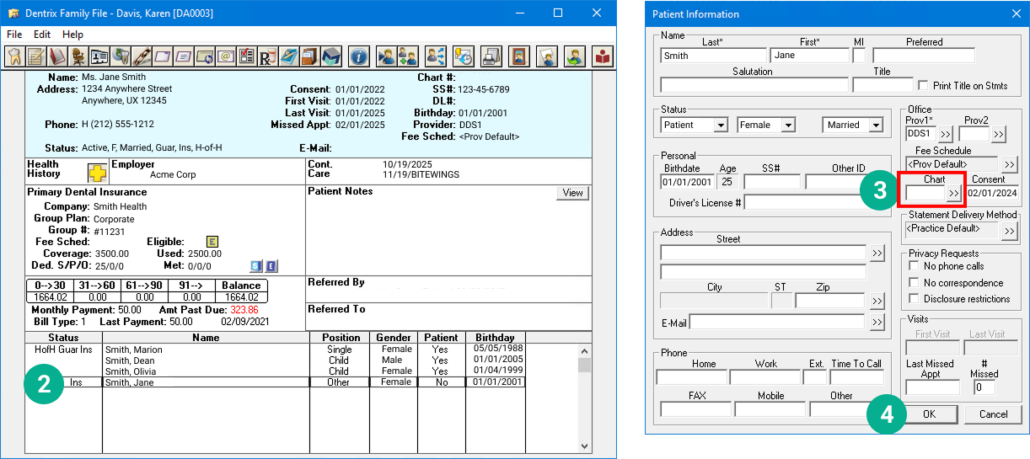Viewport: 1030px width, 459px height.
Task: Expand the Female gender dropdown
Action: (x=788, y=126)
